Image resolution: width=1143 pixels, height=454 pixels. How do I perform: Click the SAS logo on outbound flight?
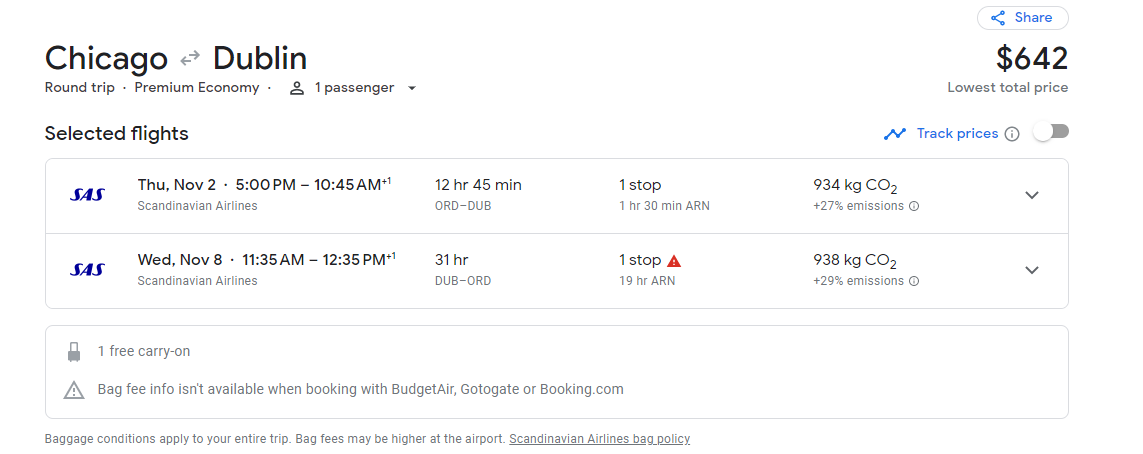pyautogui.click(x=87, y=195)
